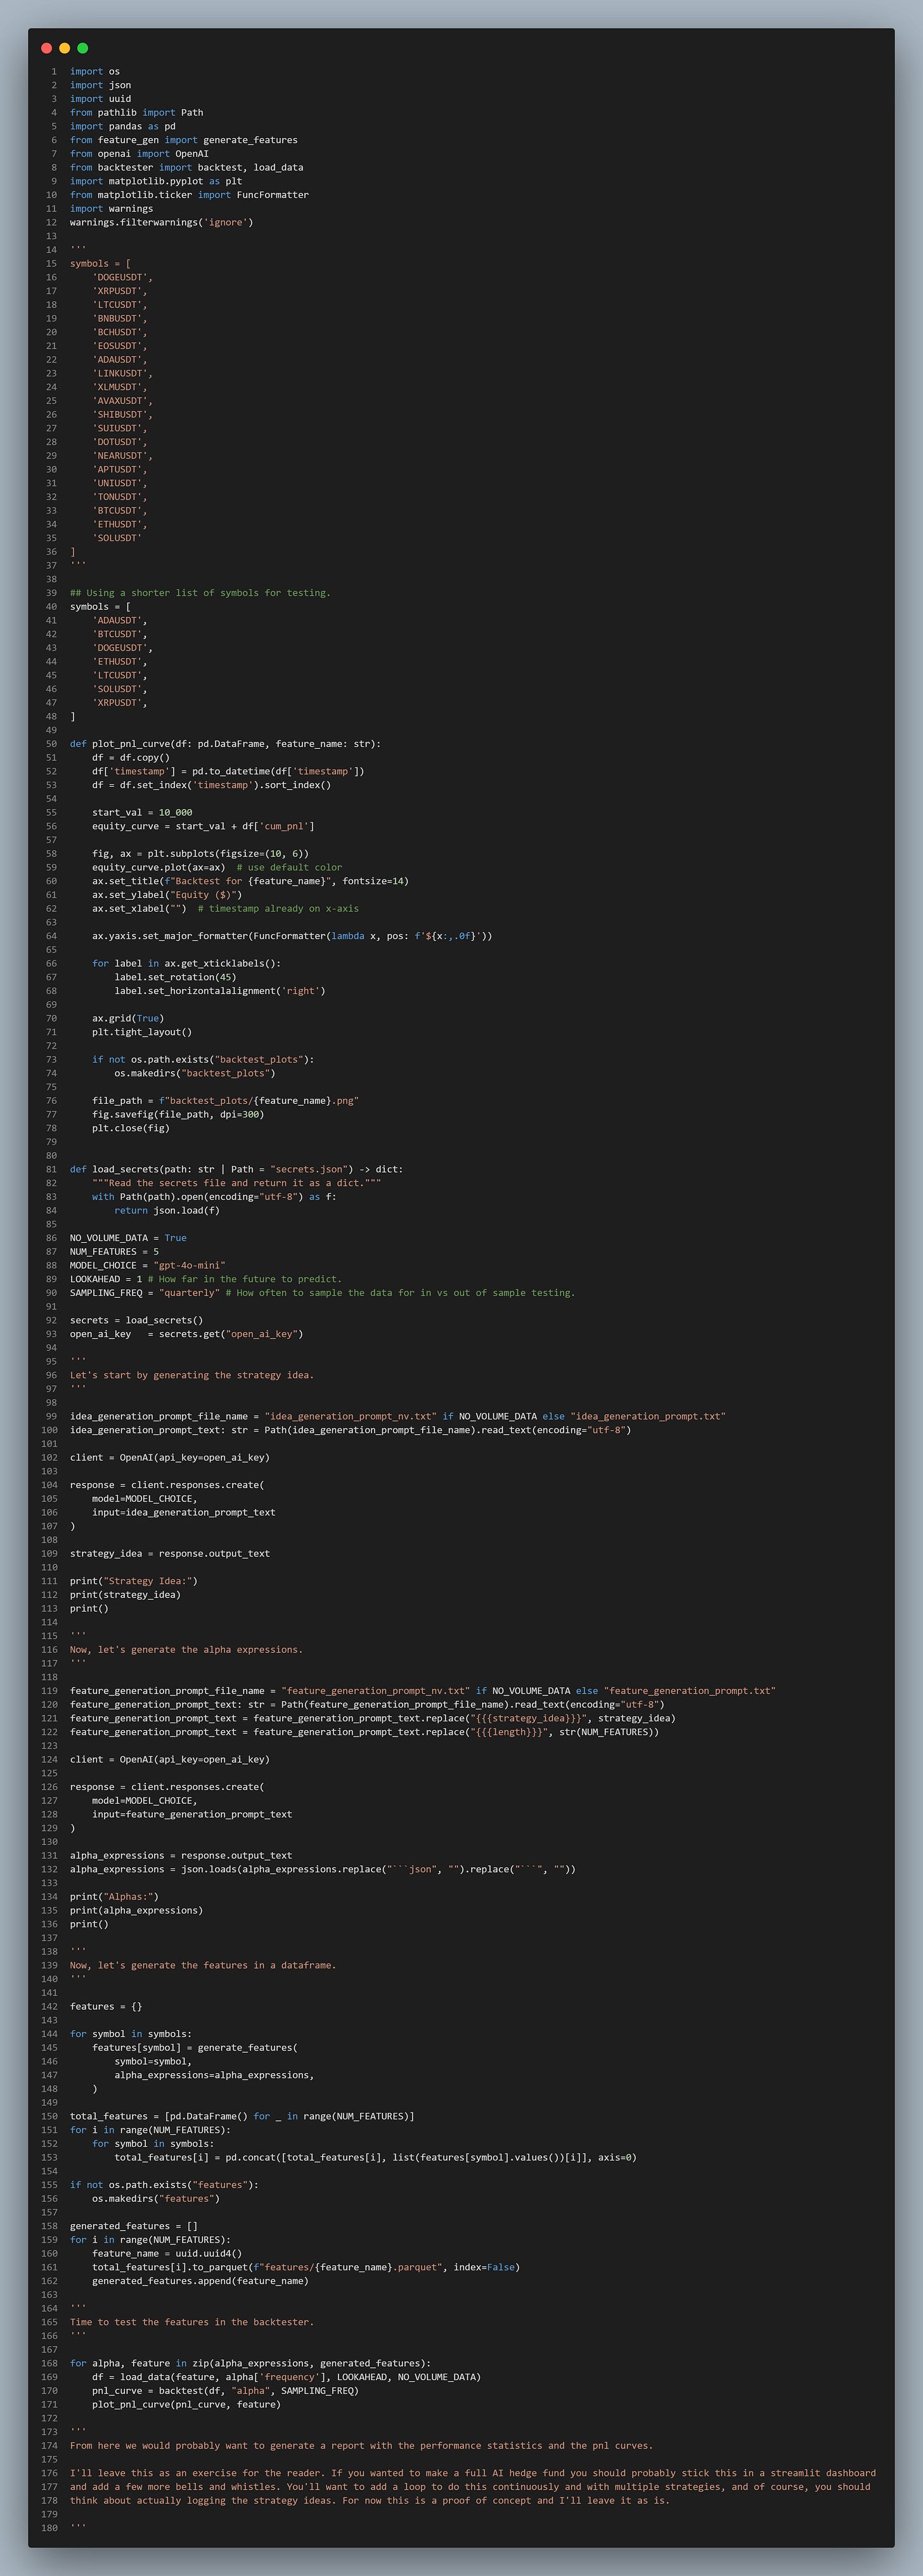923x2576 pixels.
Task: Click the 'def plot_pnl_curve' definition line
Action: tap(225, 743)
